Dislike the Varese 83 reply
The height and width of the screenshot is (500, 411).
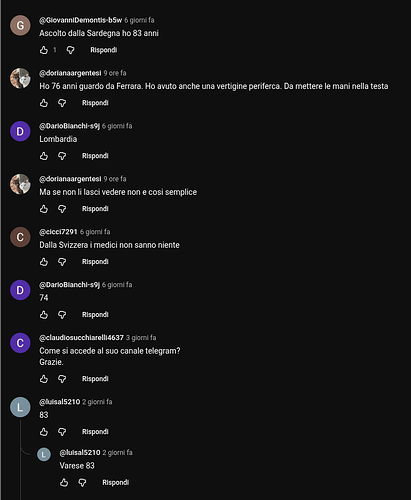[x=82, y=482]
